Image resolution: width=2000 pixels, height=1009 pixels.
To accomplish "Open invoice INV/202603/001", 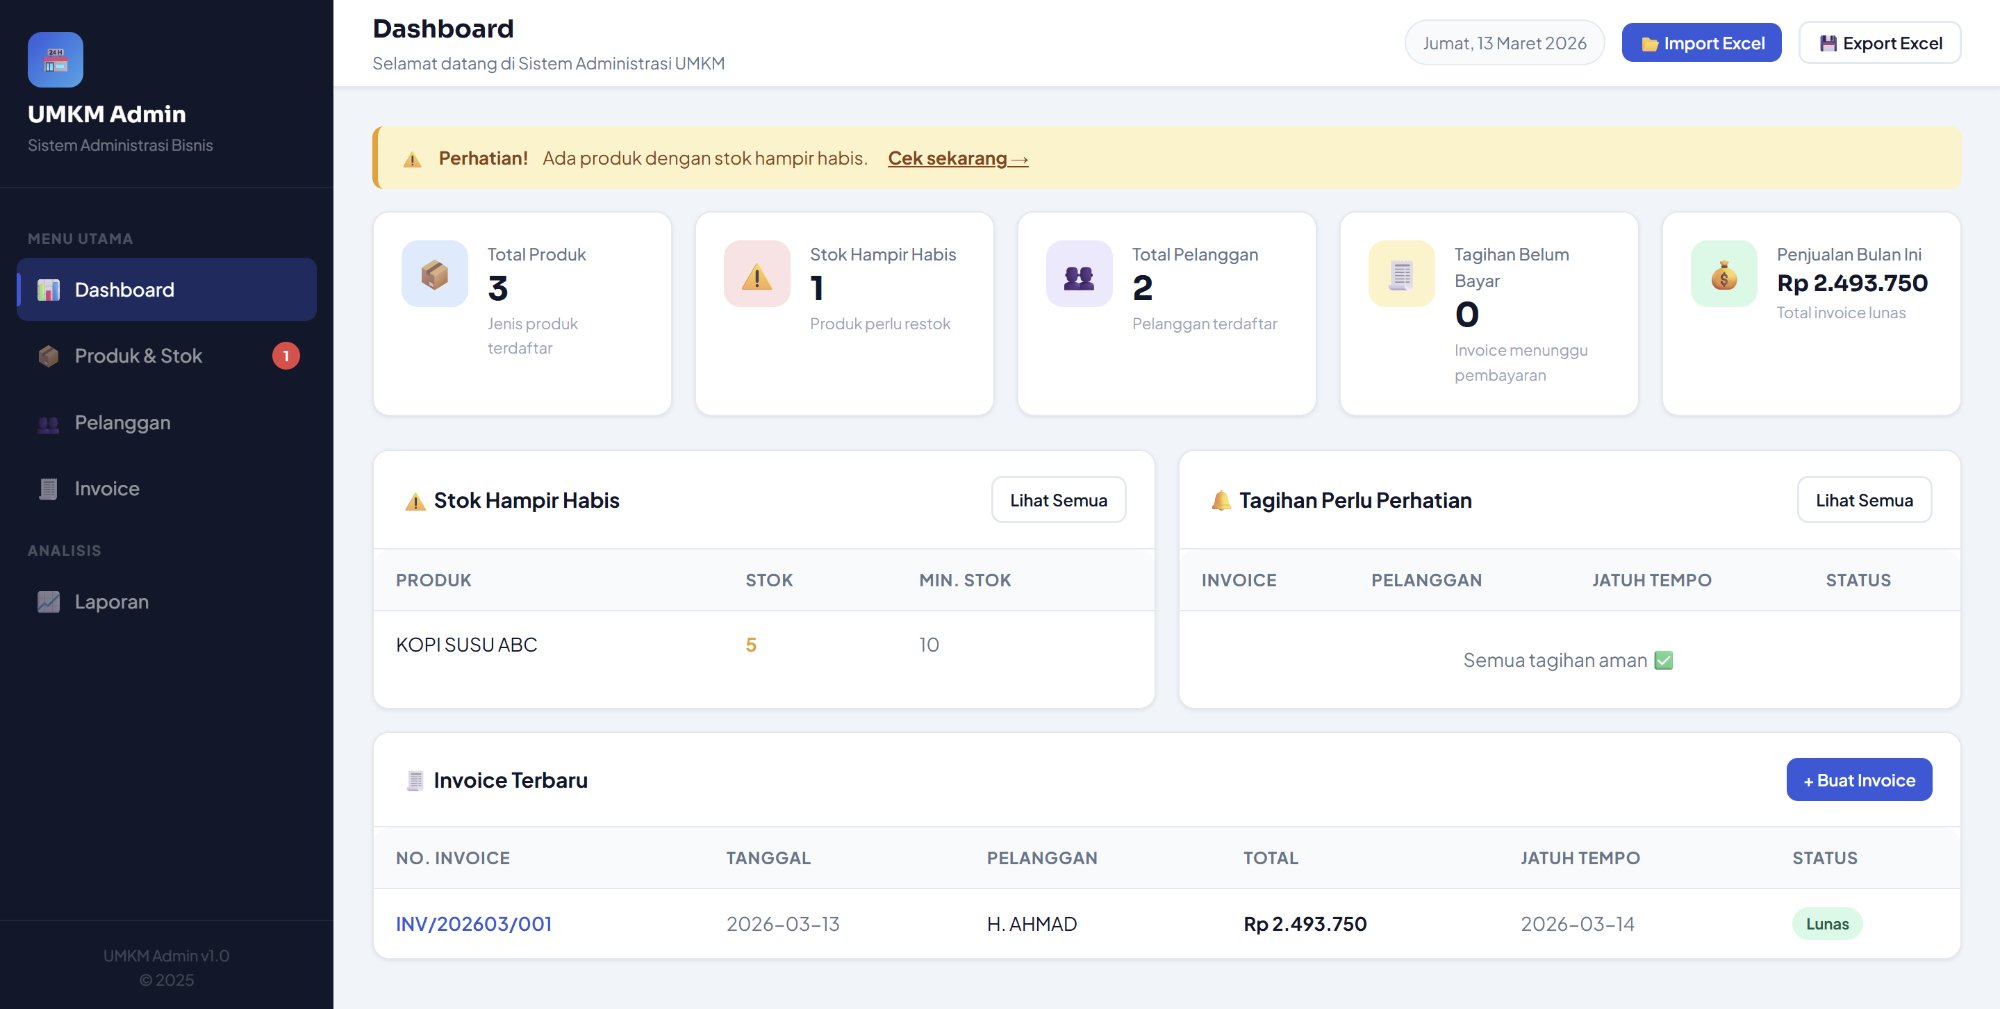I will coord(473,923).
